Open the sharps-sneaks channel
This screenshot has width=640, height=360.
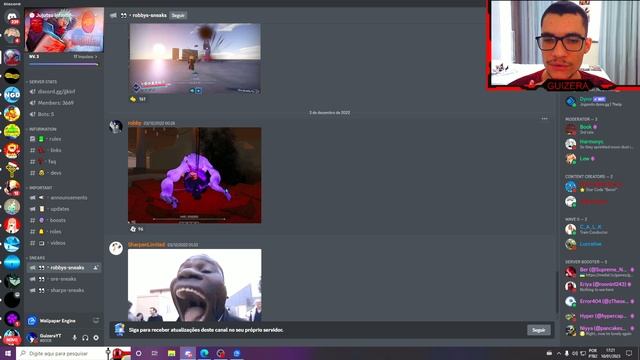click(64, 291)
